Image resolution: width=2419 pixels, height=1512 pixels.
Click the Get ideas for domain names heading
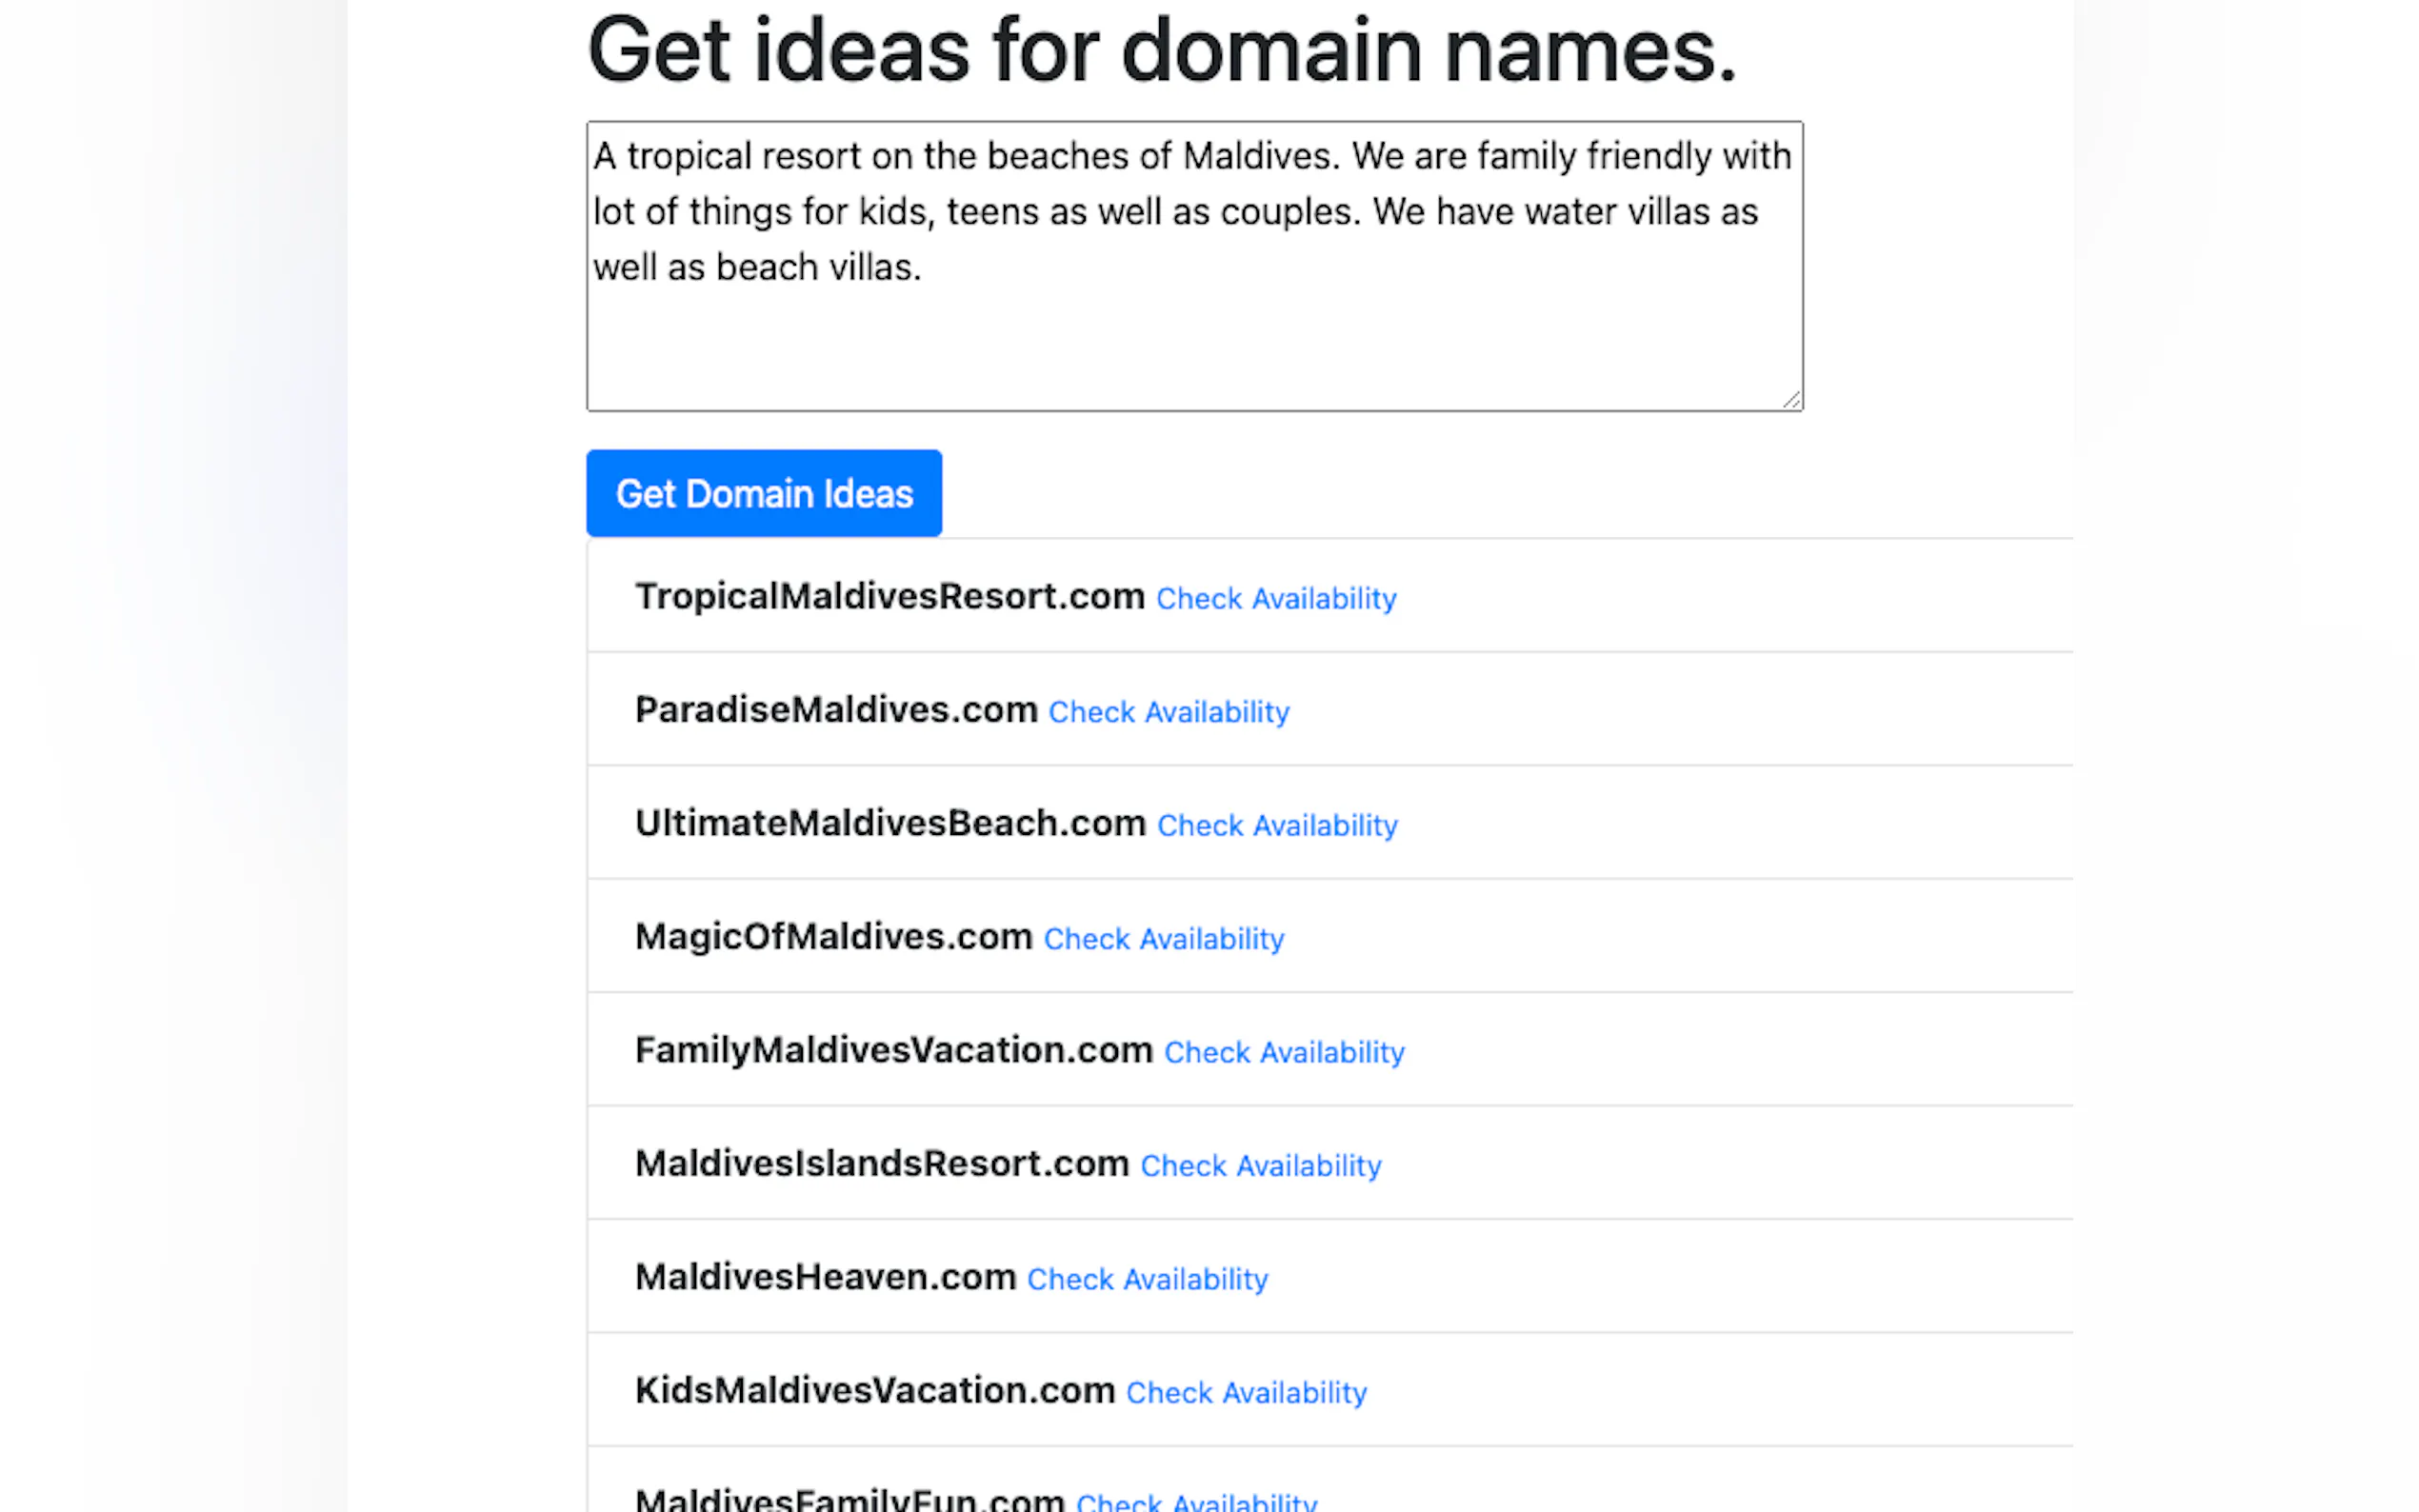point(1161,50)
